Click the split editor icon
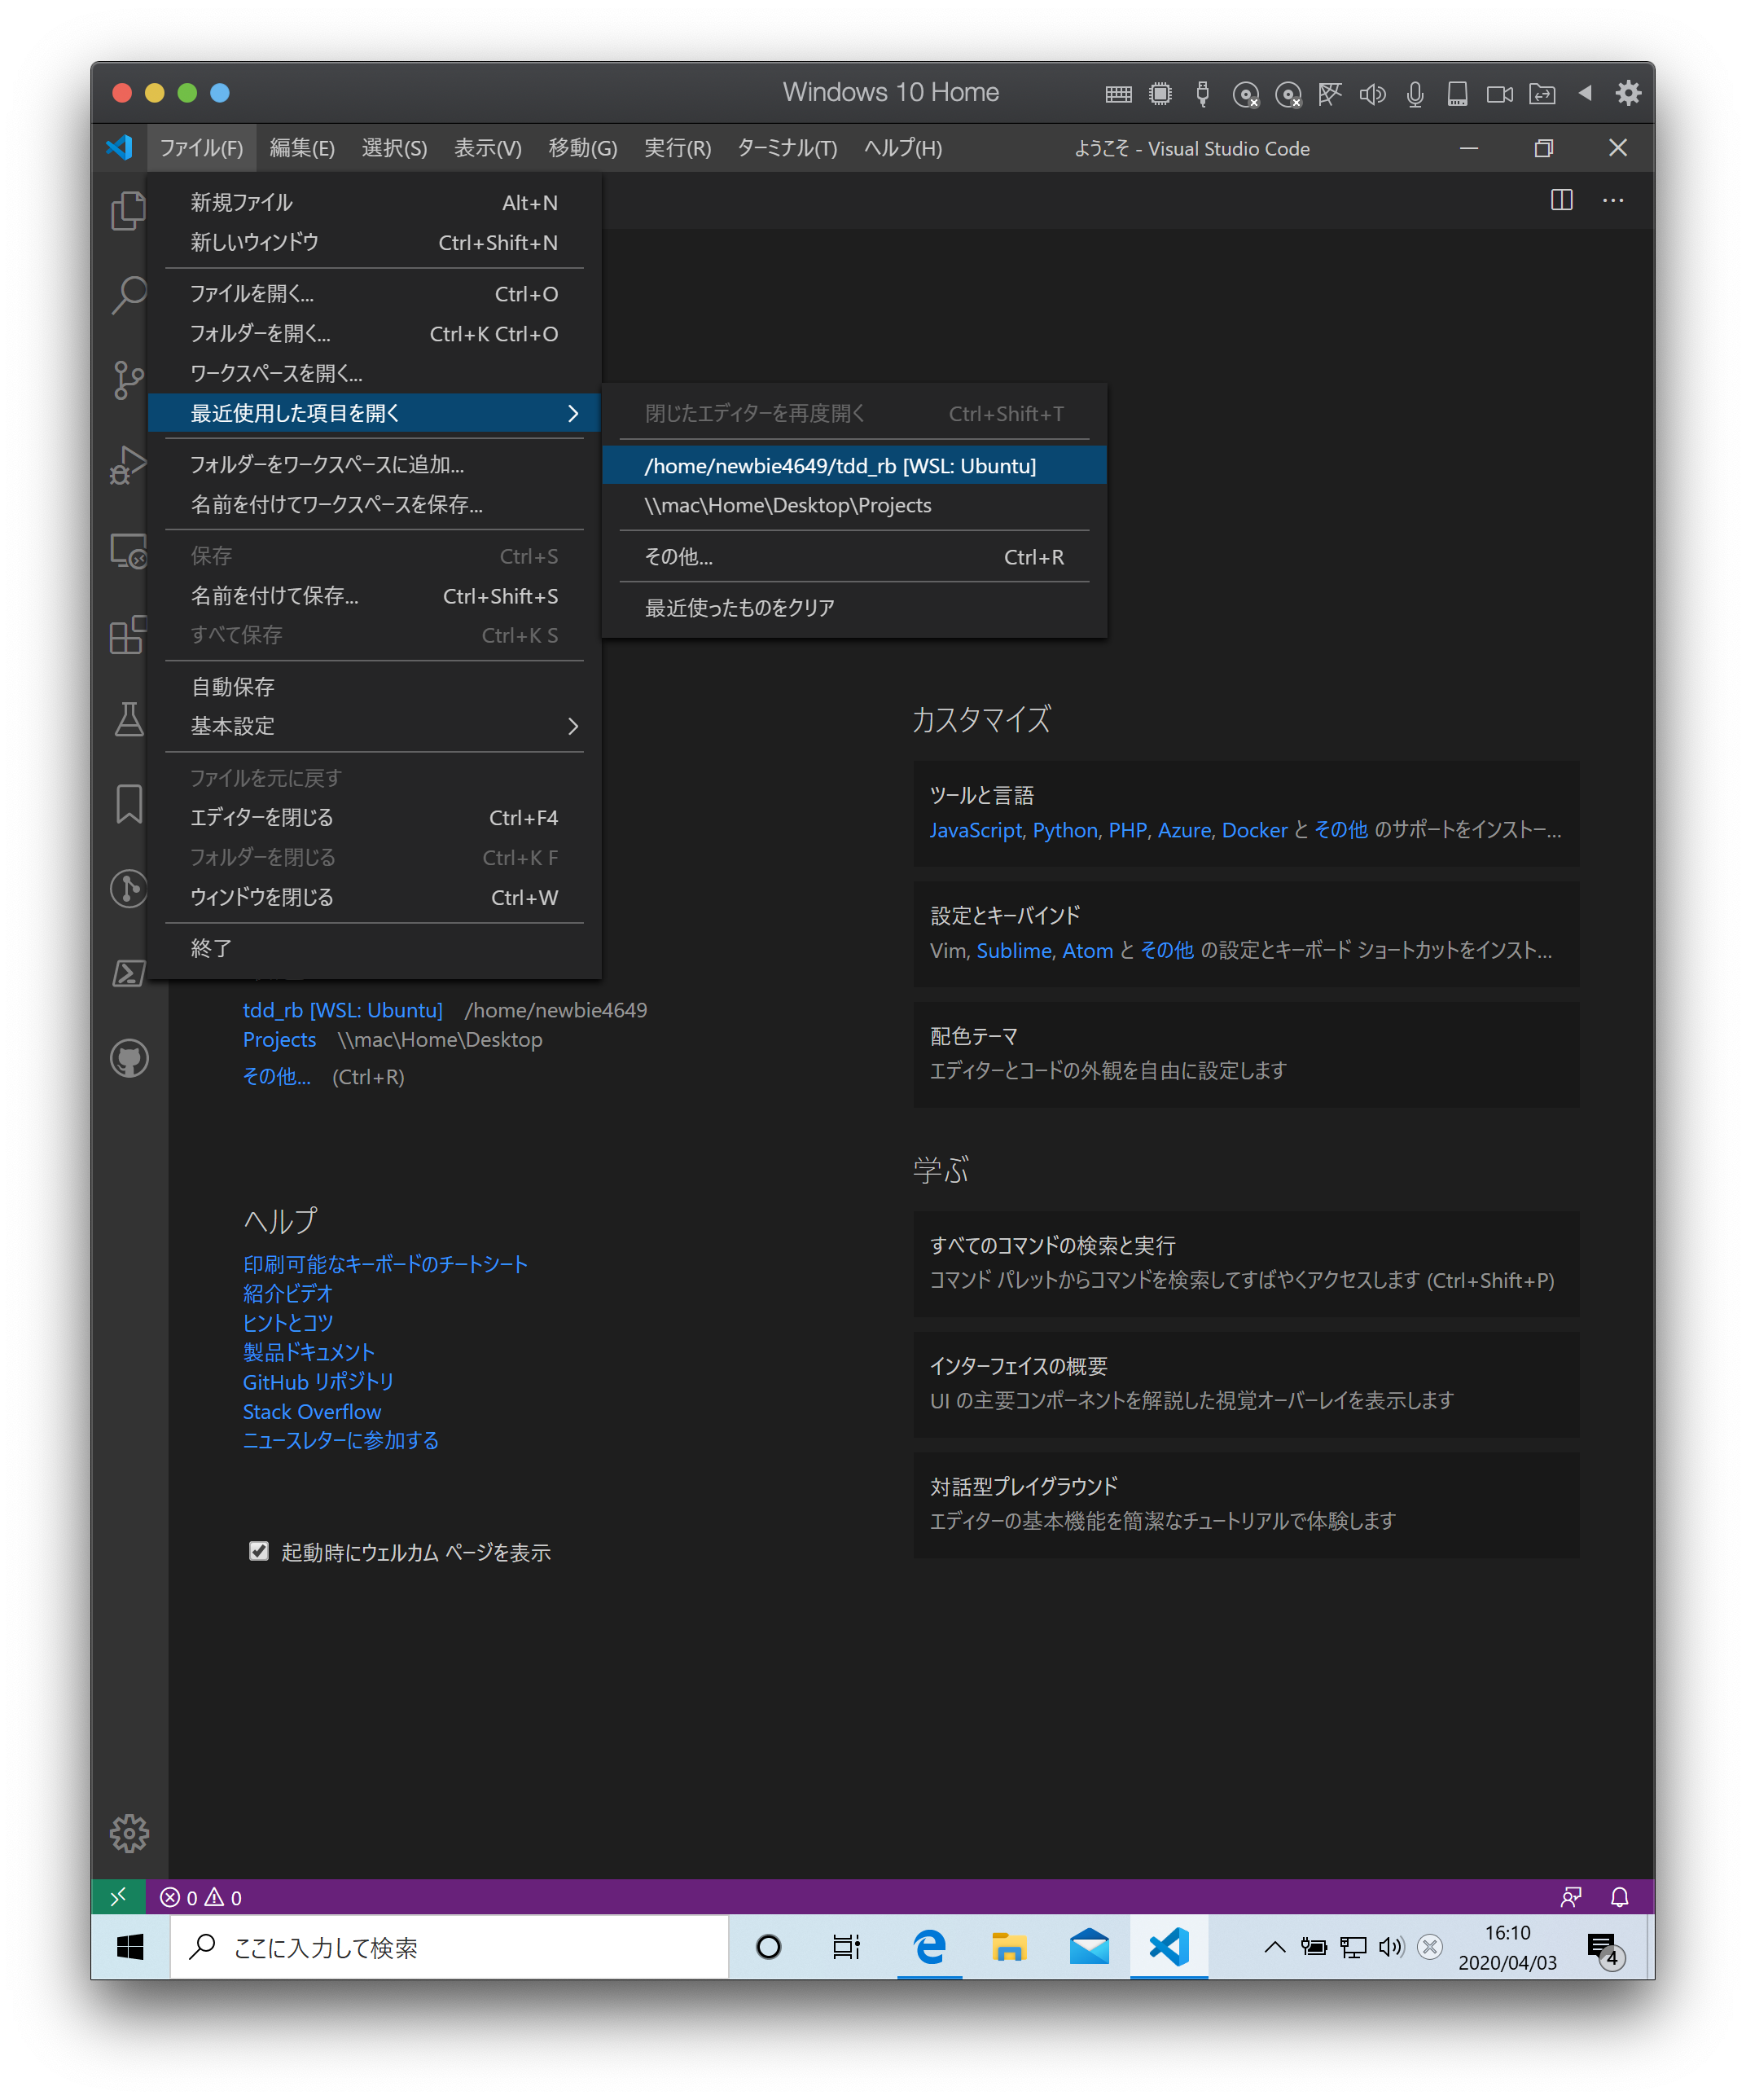 (x=1561, y=201)
